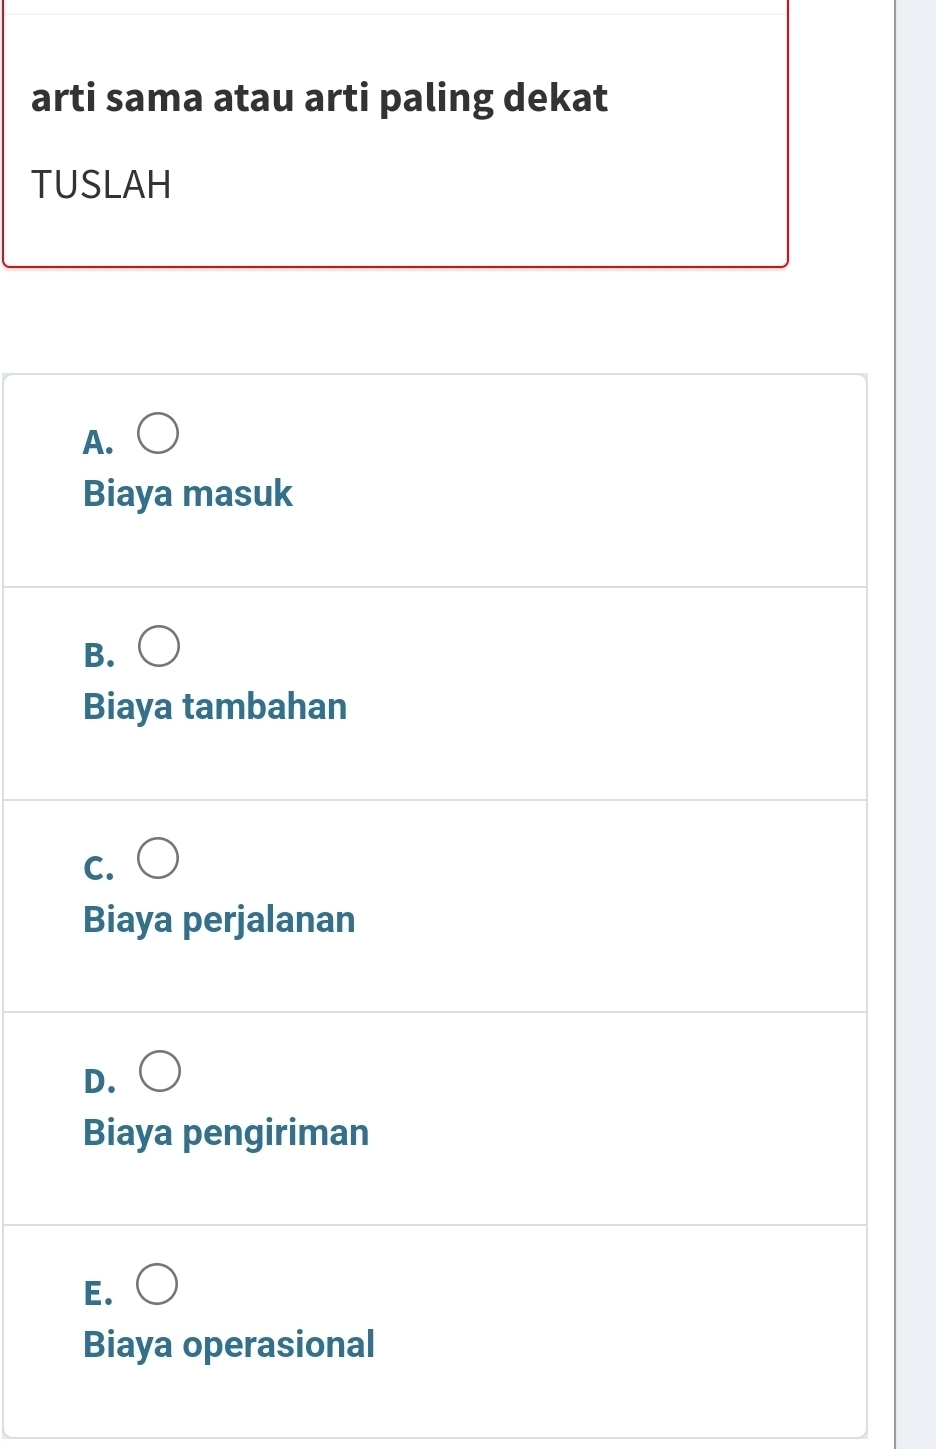Click the letter "D." option label
The image size is (936, 1449).
pyautogui.click(x=99, y=1081)
